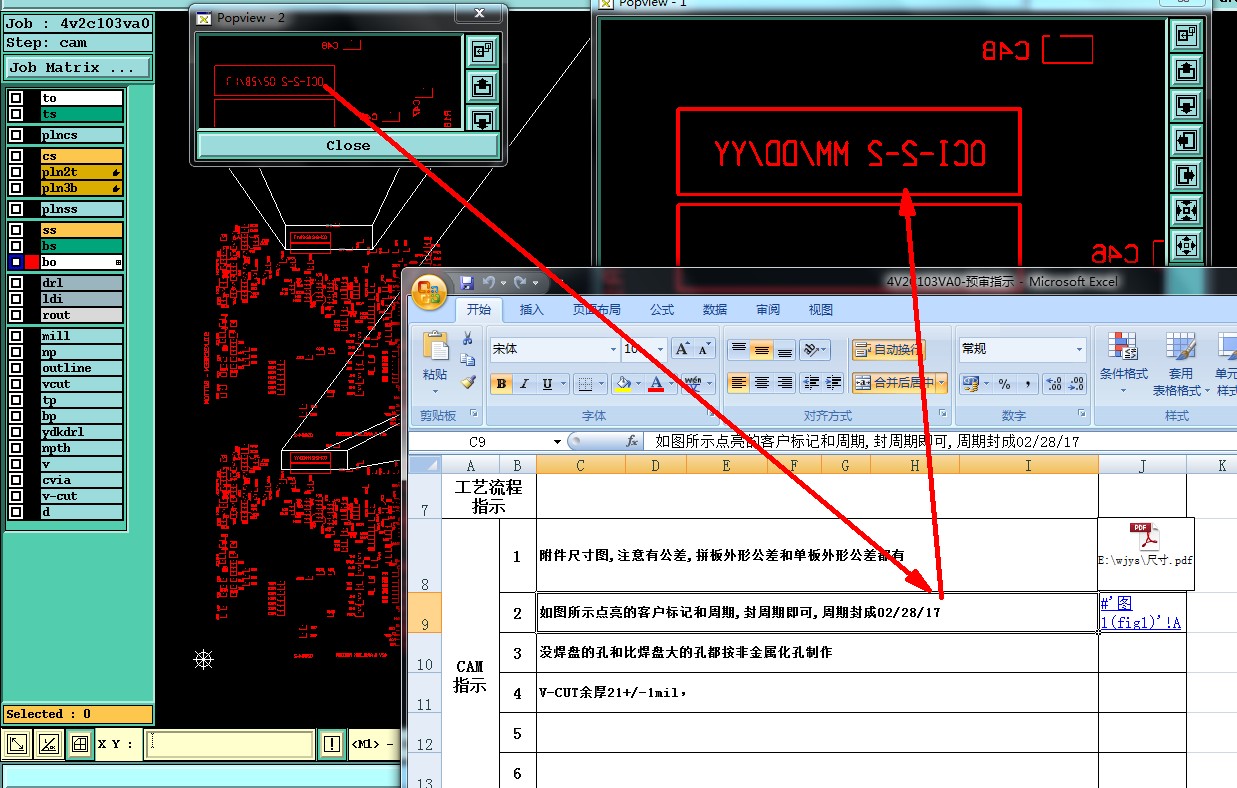
Task: Decrease decimal places
Action: click(1076, 384)
